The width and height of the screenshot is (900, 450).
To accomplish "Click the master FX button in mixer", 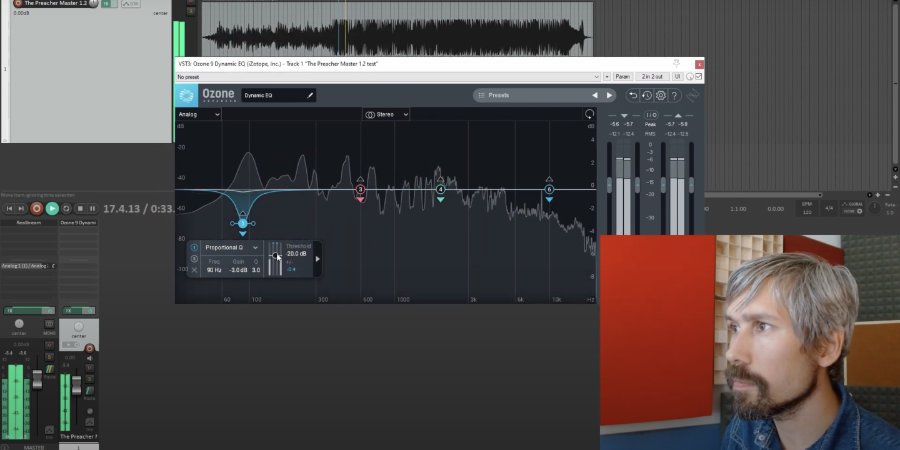I will pos(24,311).
